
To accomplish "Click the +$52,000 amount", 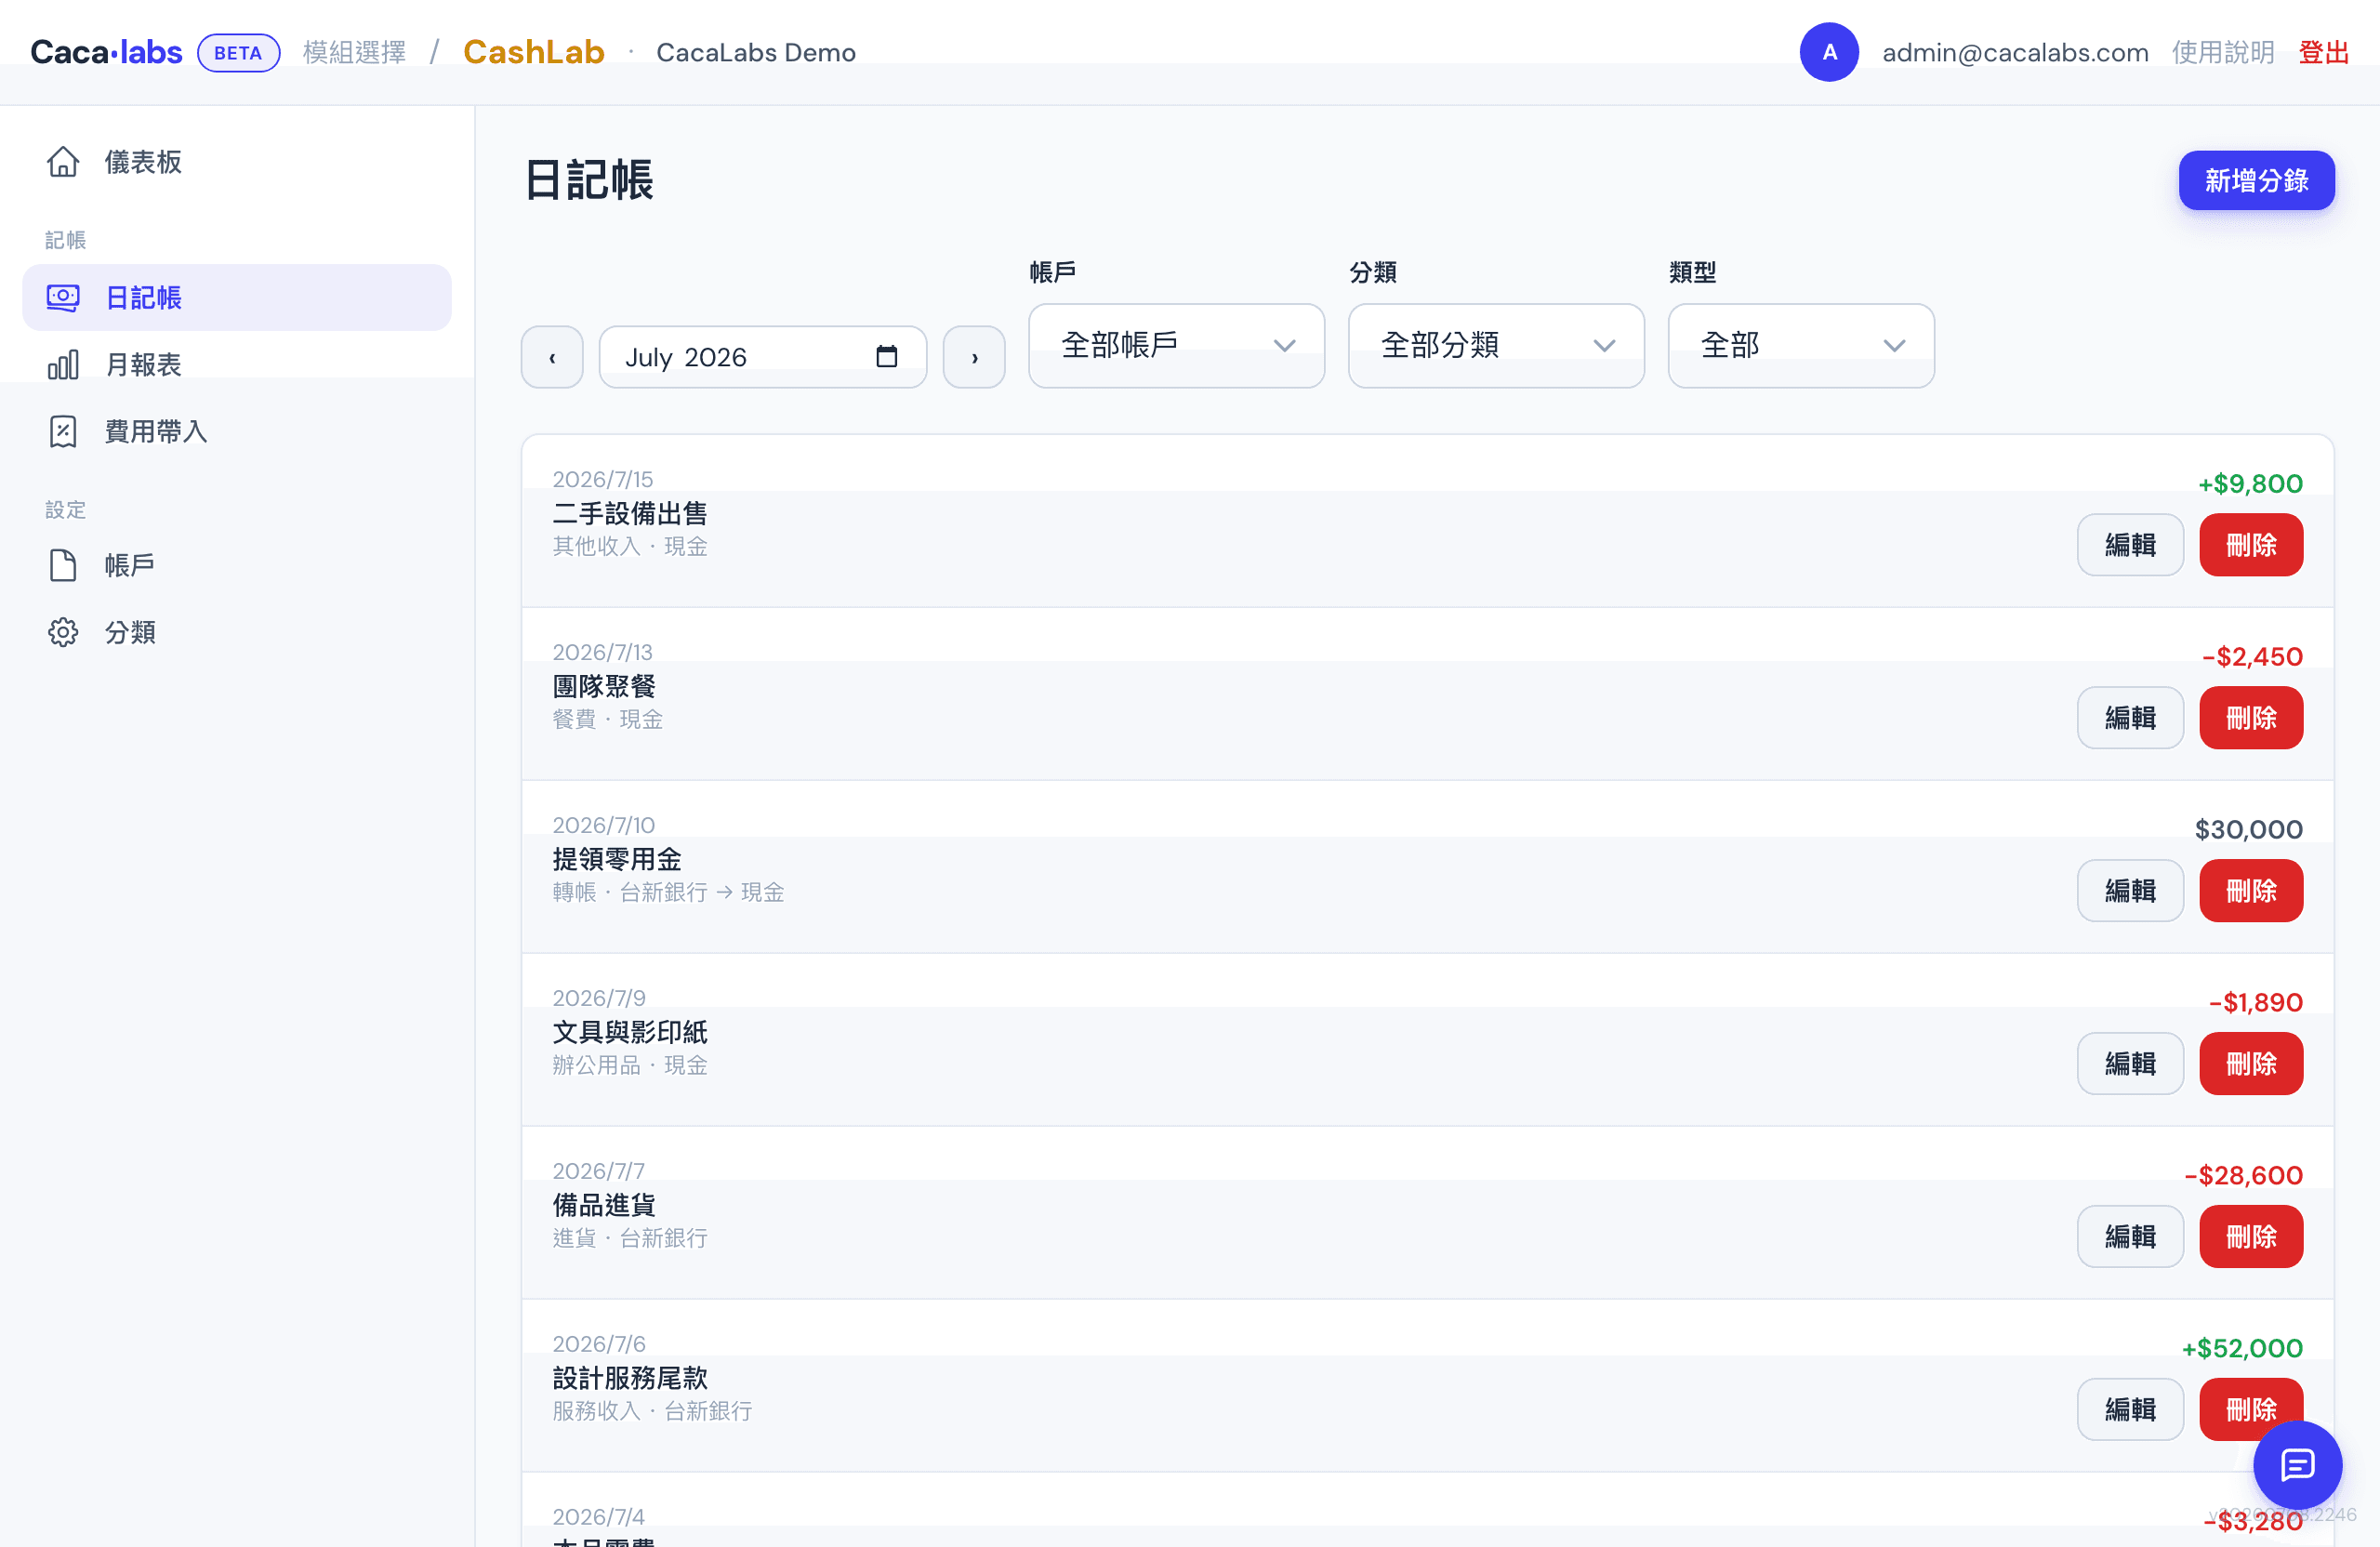I will pos(2242,1349).
